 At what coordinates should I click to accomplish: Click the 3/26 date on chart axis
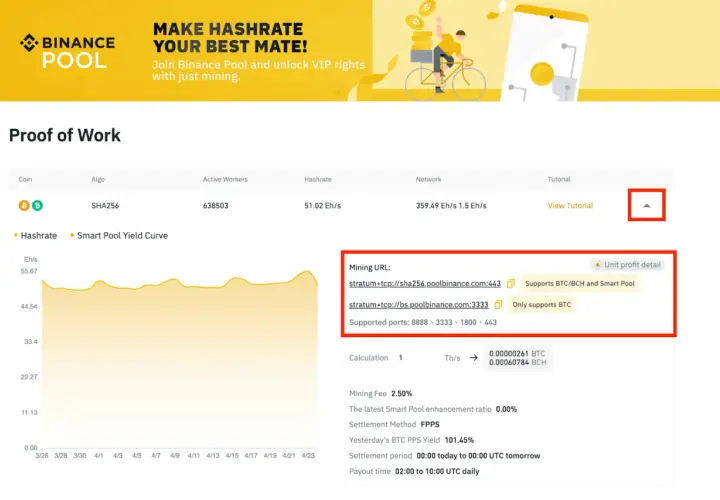(x=42, y=455)
